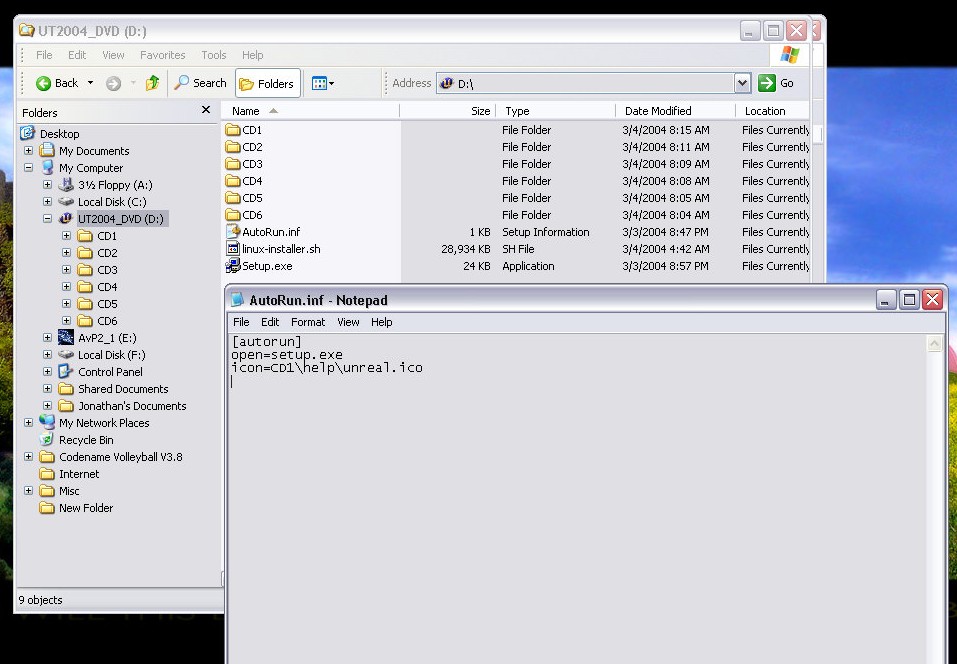Expand the Local Disk (C:) node
Image resolution: width=957 pixels, height=664 pixels.
(48, 201)
